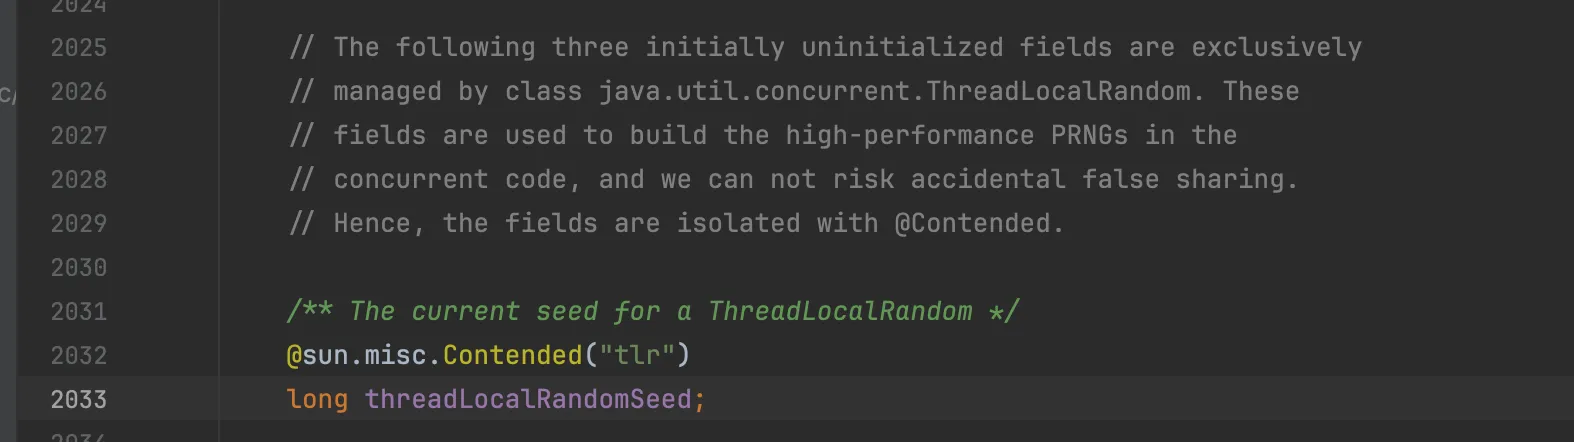This screenshot has height=442, width=1574.
Task: Click the sun.misc package reference
Action: [x=364, y=356]
